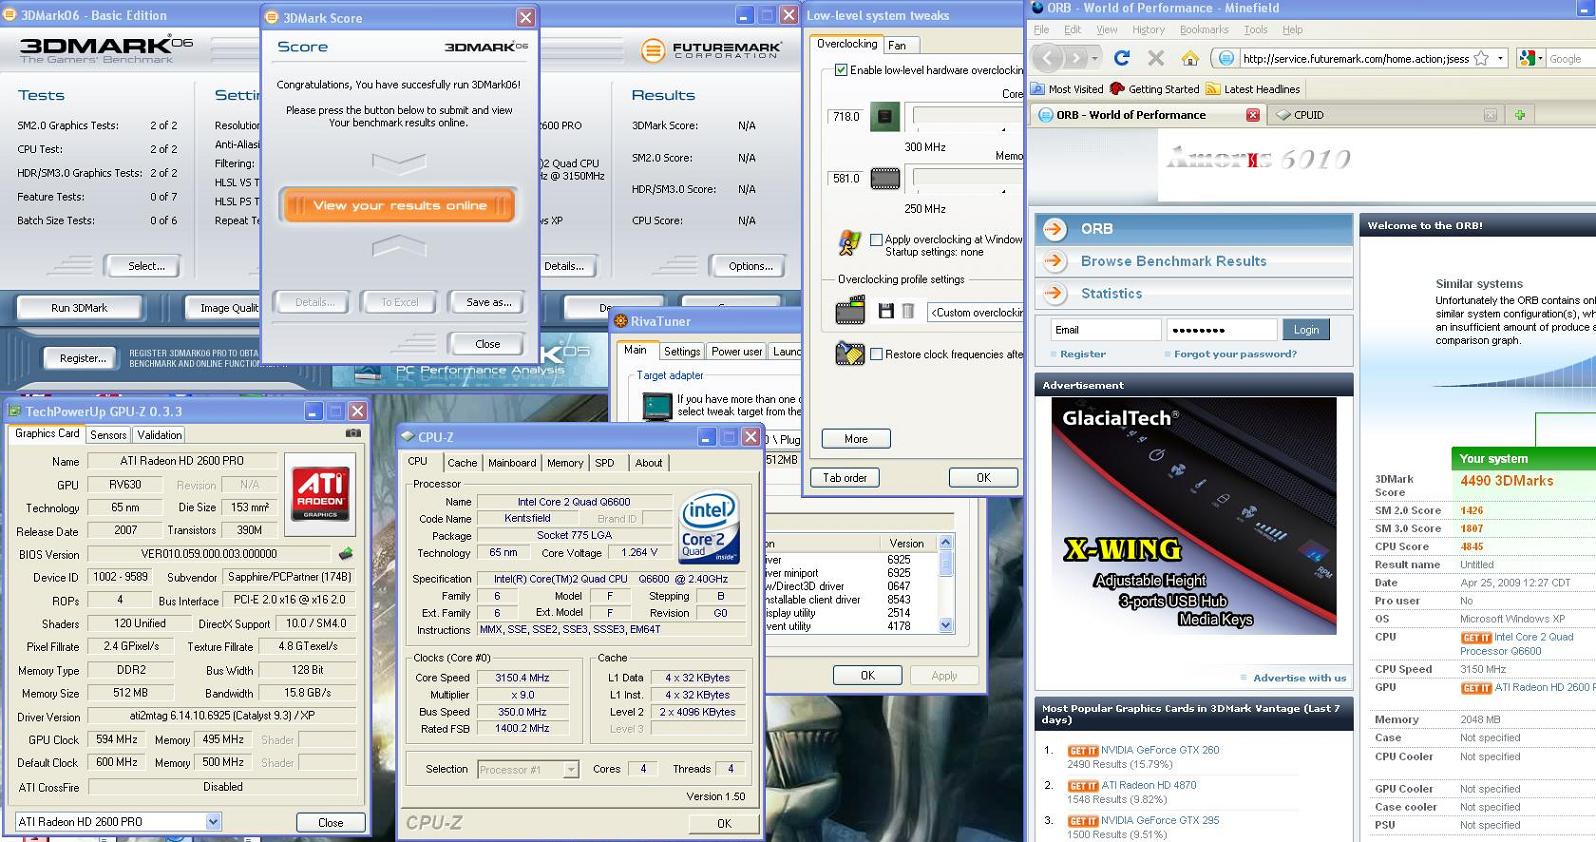
Task: Open the browser URL history dropdown arrow
Action: point(1500,58)
